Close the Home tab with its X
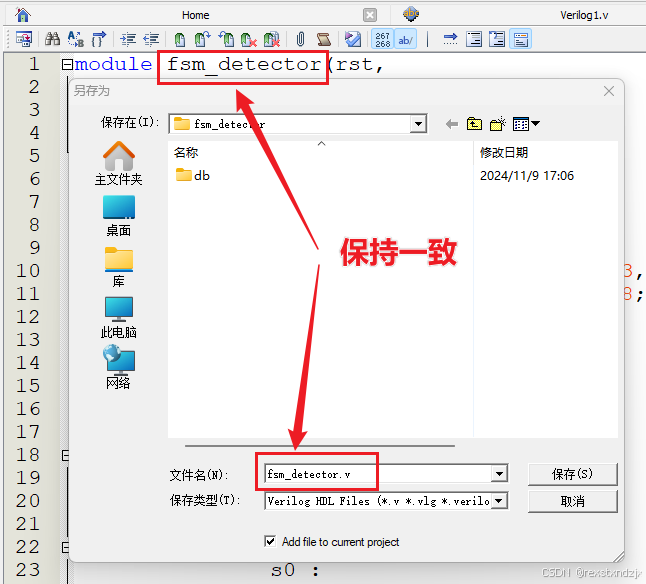 370,15
